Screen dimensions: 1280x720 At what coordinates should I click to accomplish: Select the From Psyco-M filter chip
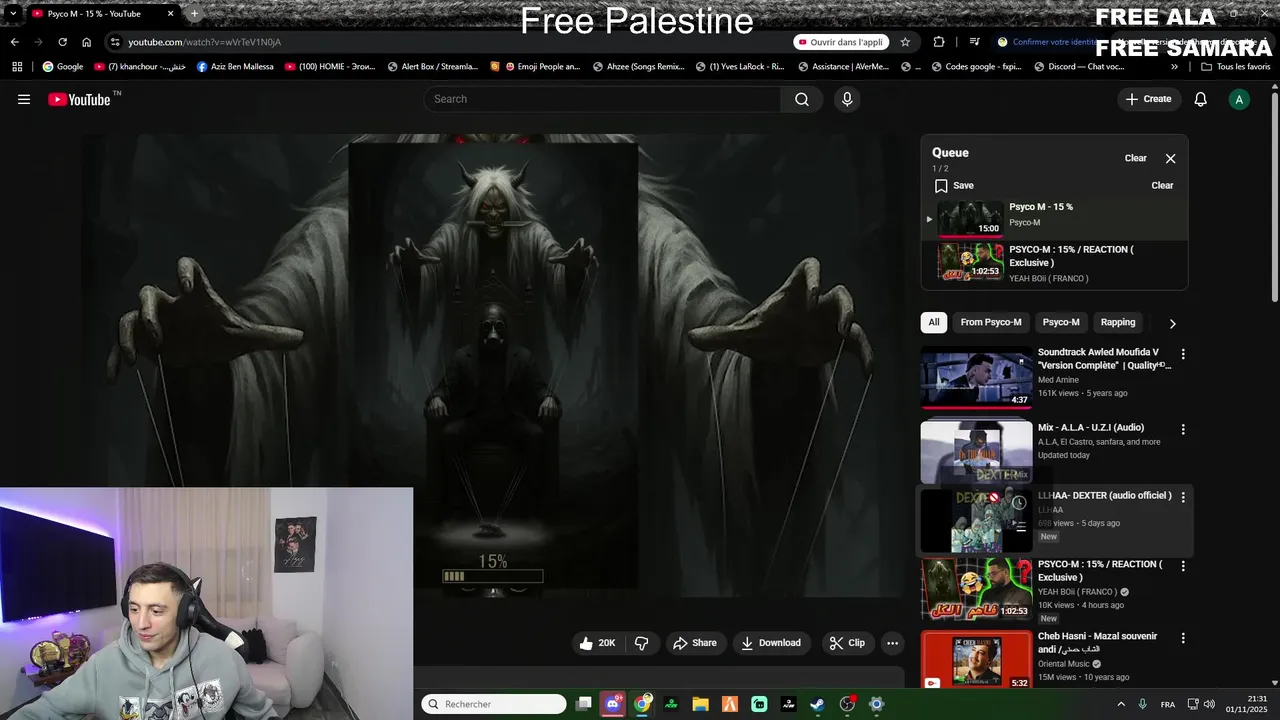(991, 322)
